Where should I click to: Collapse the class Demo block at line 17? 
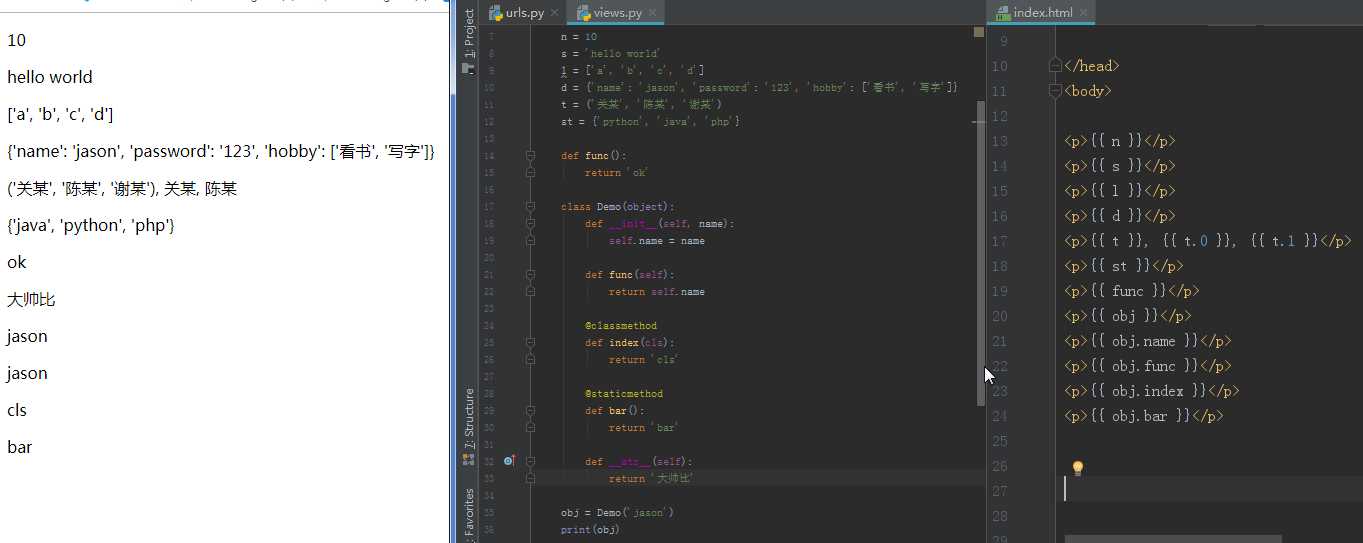pos(529,207)
